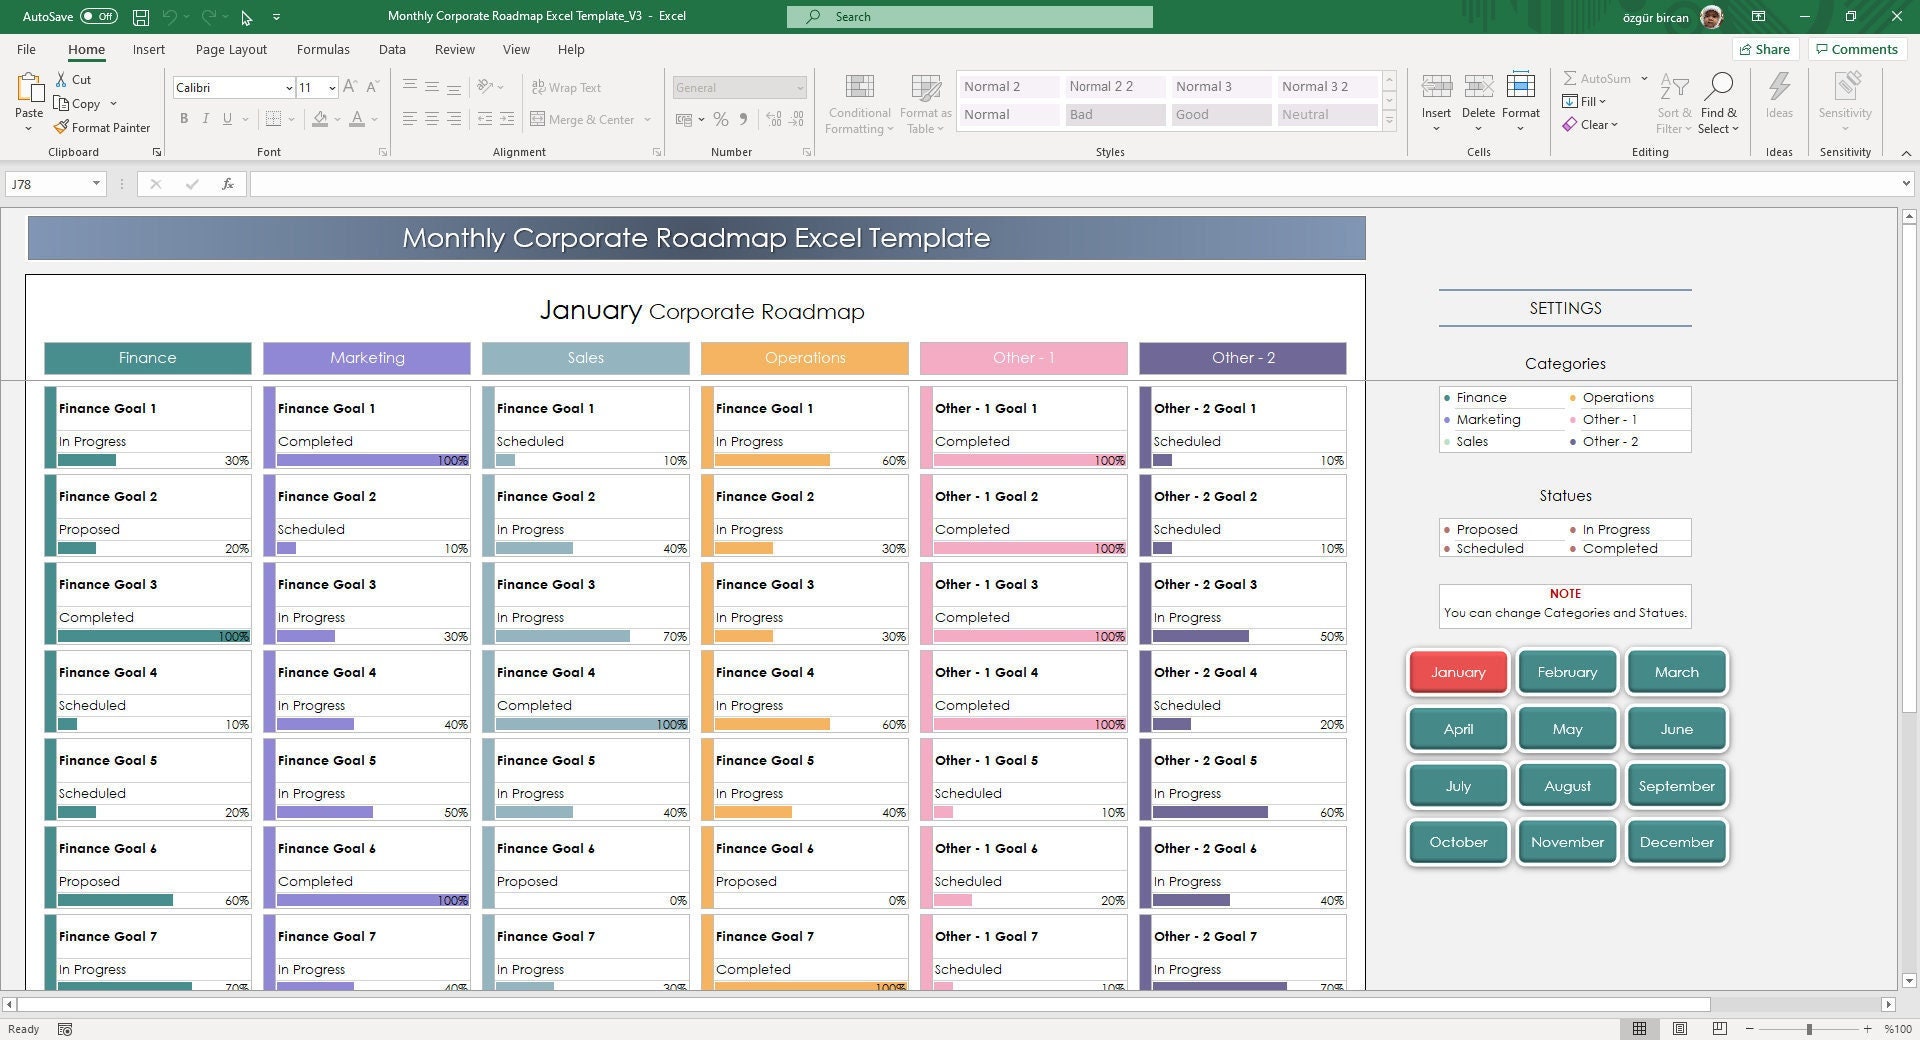Image resolution: width=1920 pixels, height=1040 pixels.
Task: Select the Font Color swatch
Action: [x=358, y=119]
